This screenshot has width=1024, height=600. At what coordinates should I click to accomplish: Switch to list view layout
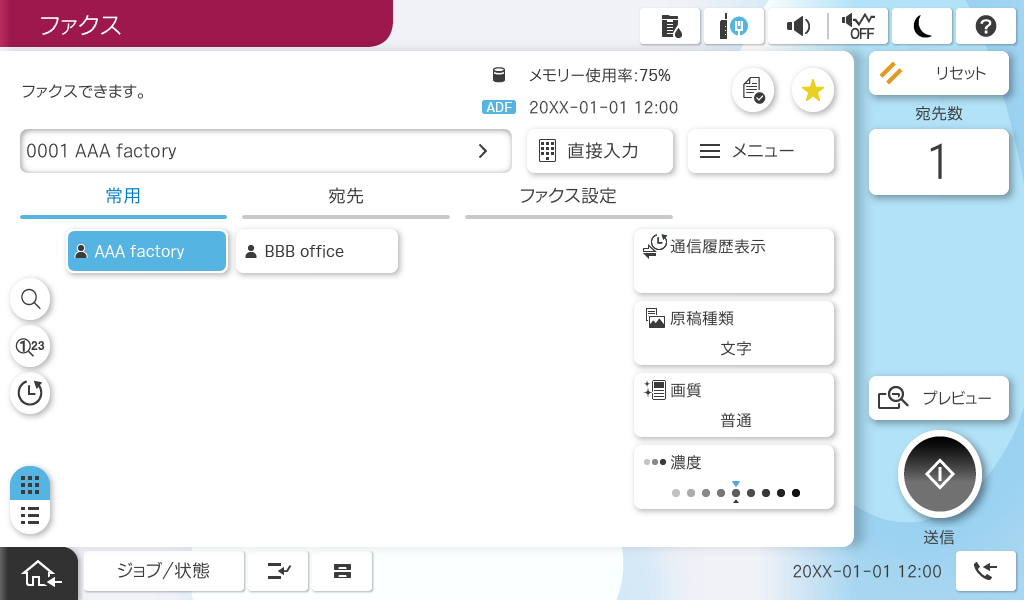point(30,516)
